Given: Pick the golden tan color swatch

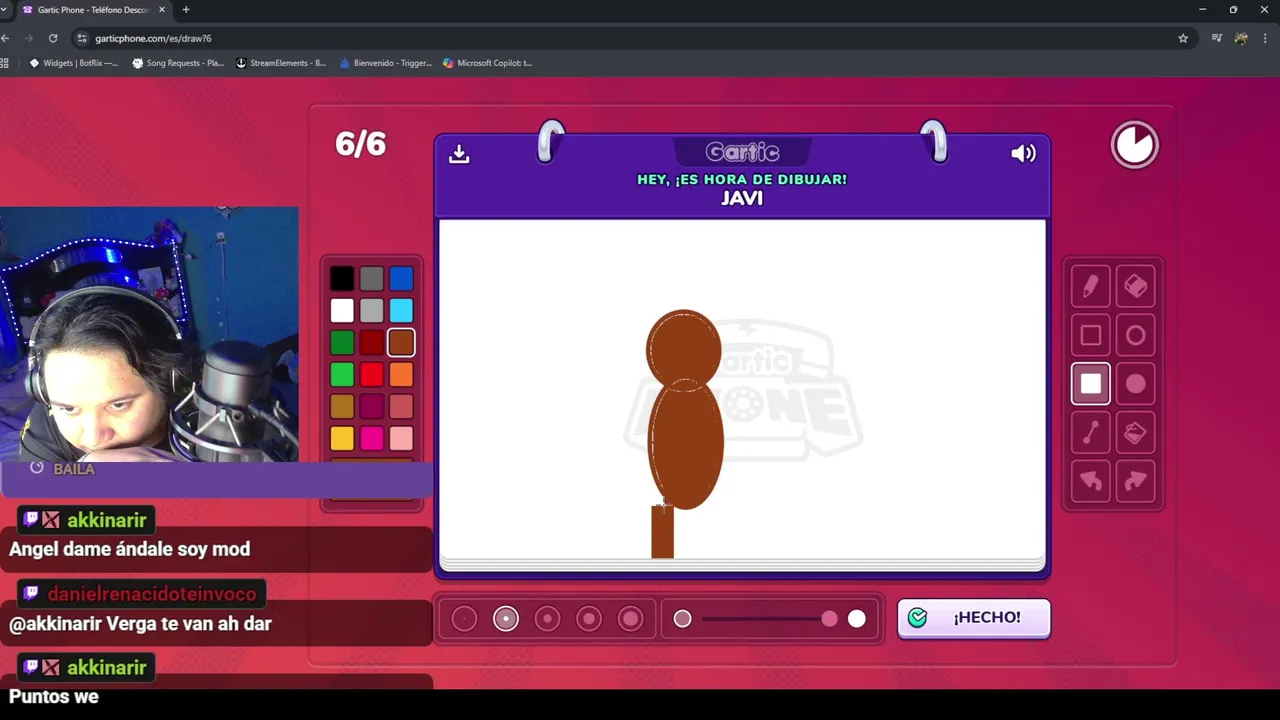Looking at the screenshot, I should tap(342, 407).
